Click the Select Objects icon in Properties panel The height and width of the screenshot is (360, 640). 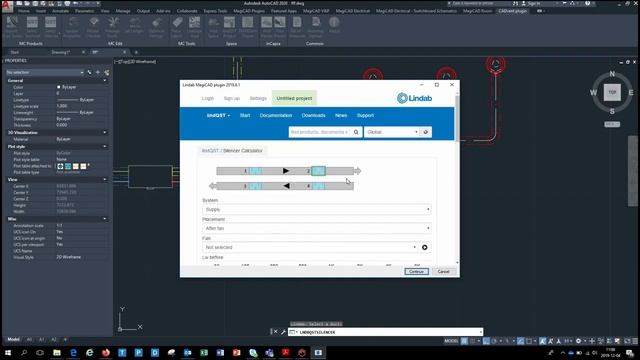coord(98,72)
